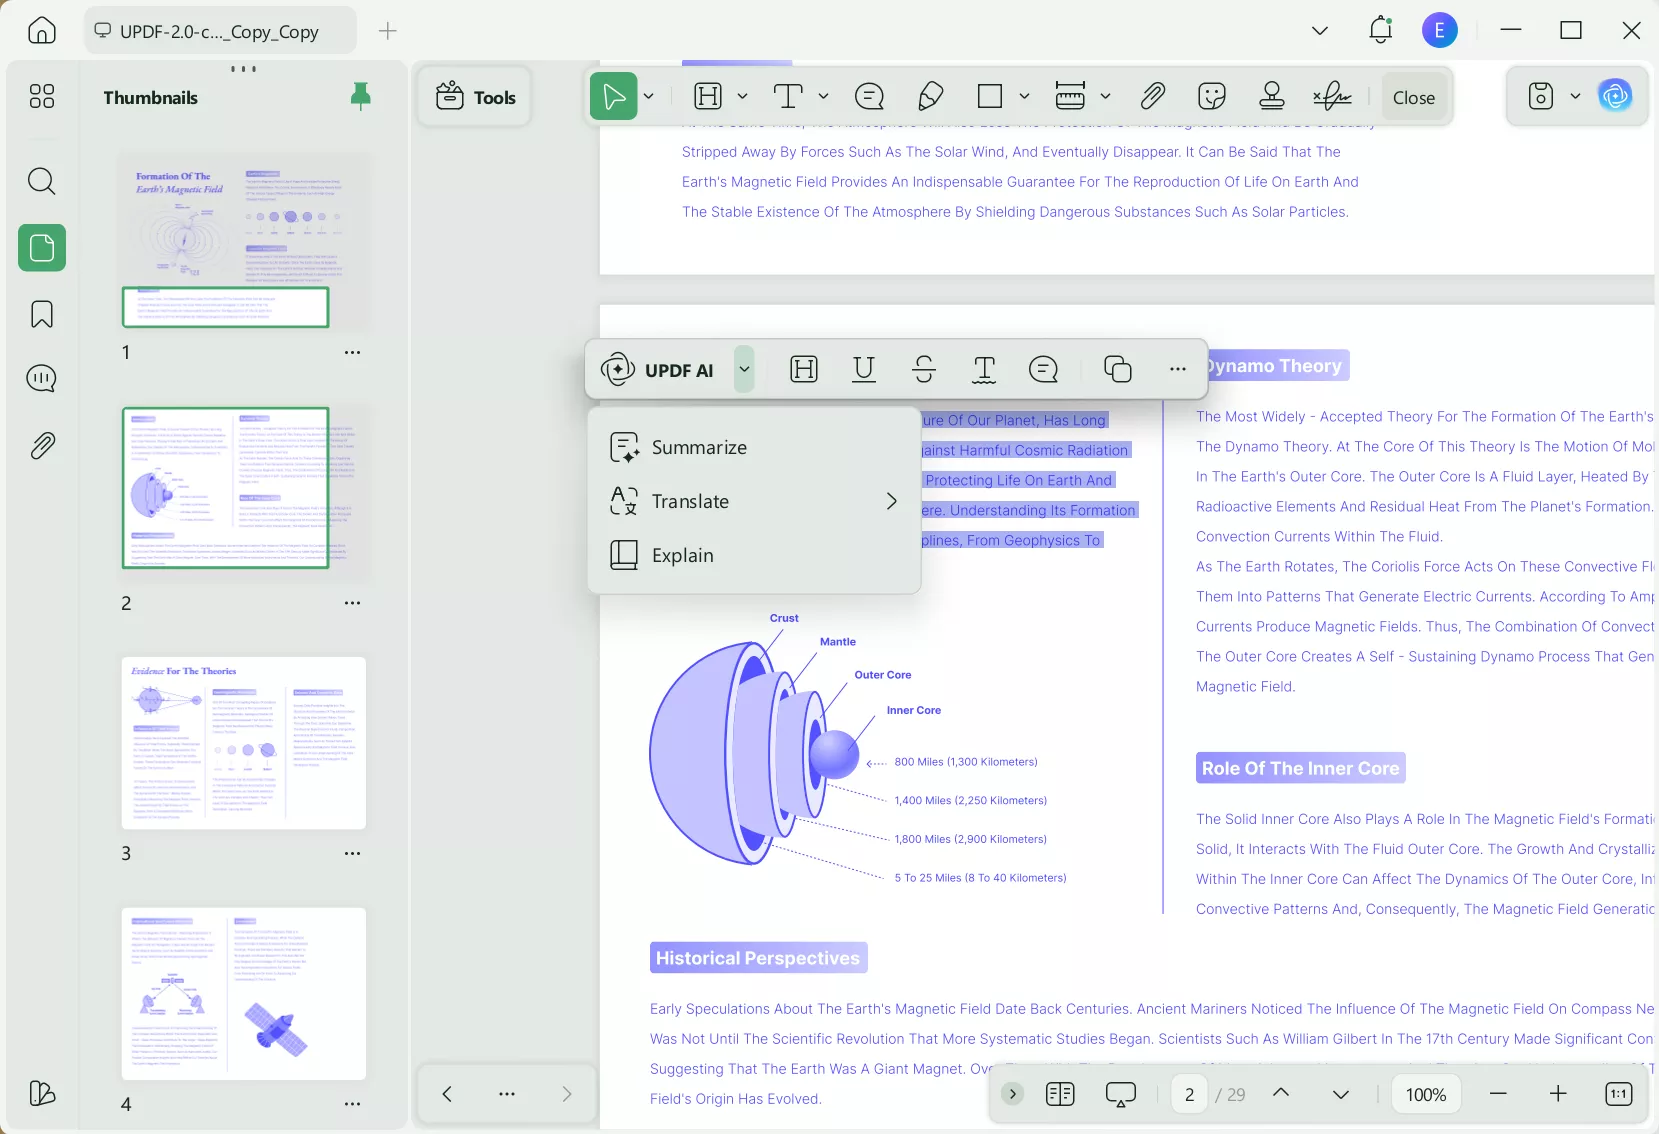Select the Pencil drawing tool

click(x=931, y=97)
